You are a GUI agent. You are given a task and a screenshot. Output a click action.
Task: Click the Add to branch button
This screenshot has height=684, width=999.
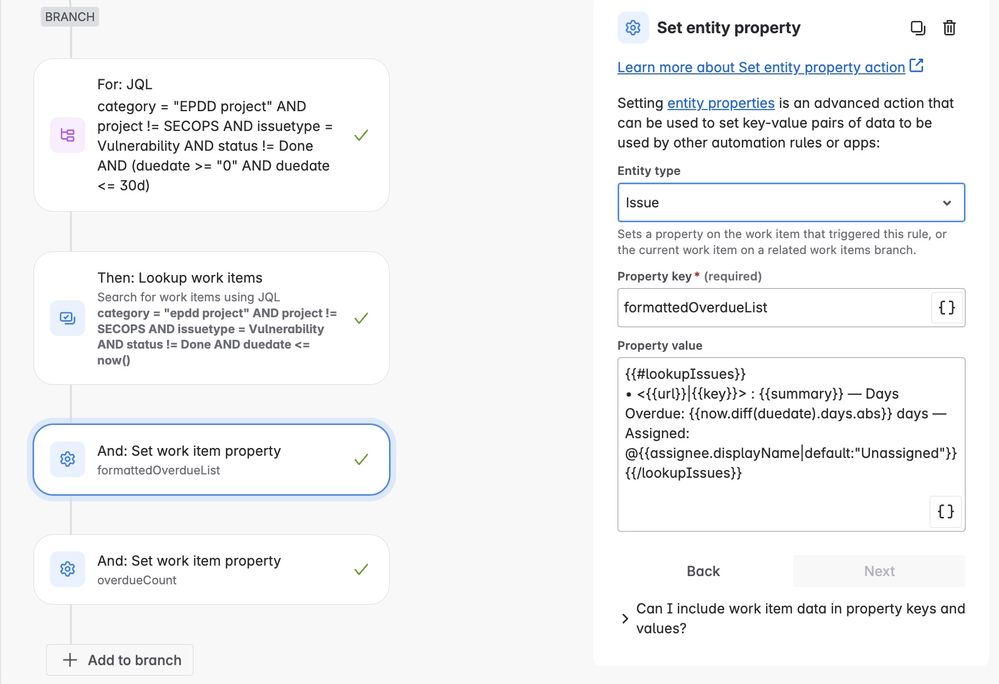click(x=120, y=660)
